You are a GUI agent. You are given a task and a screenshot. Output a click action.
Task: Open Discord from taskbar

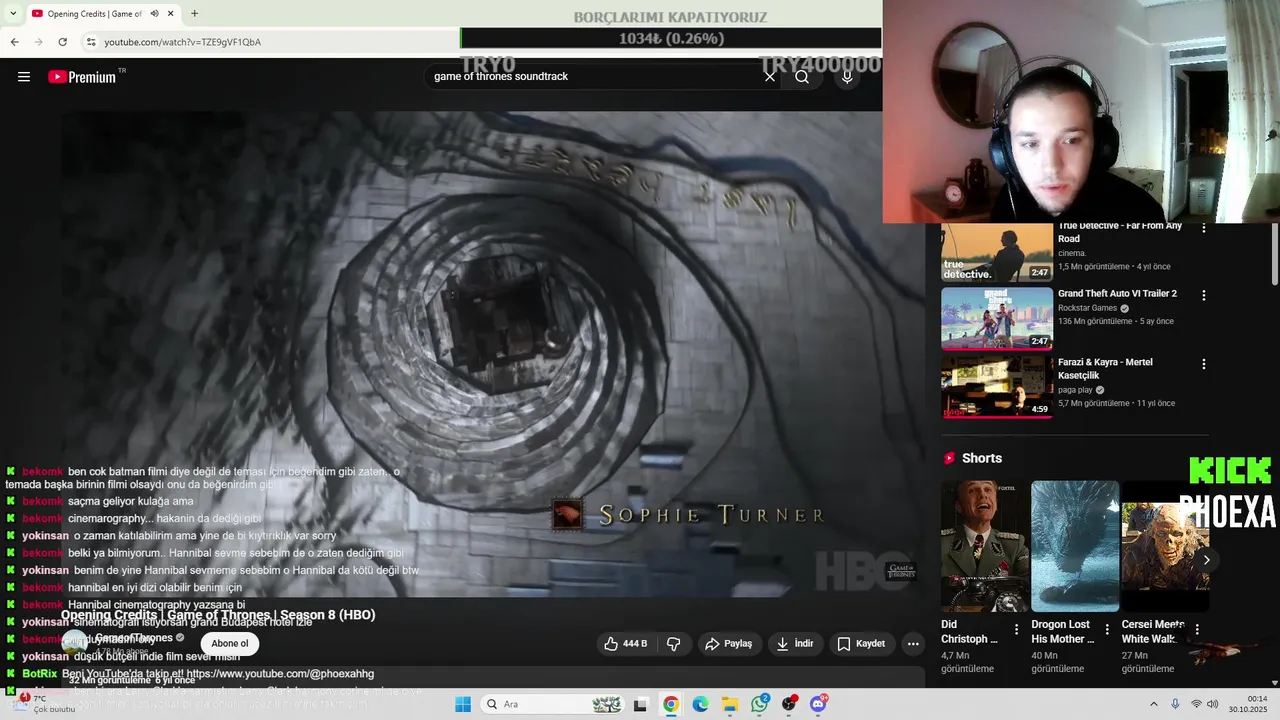tap(818, 704)
